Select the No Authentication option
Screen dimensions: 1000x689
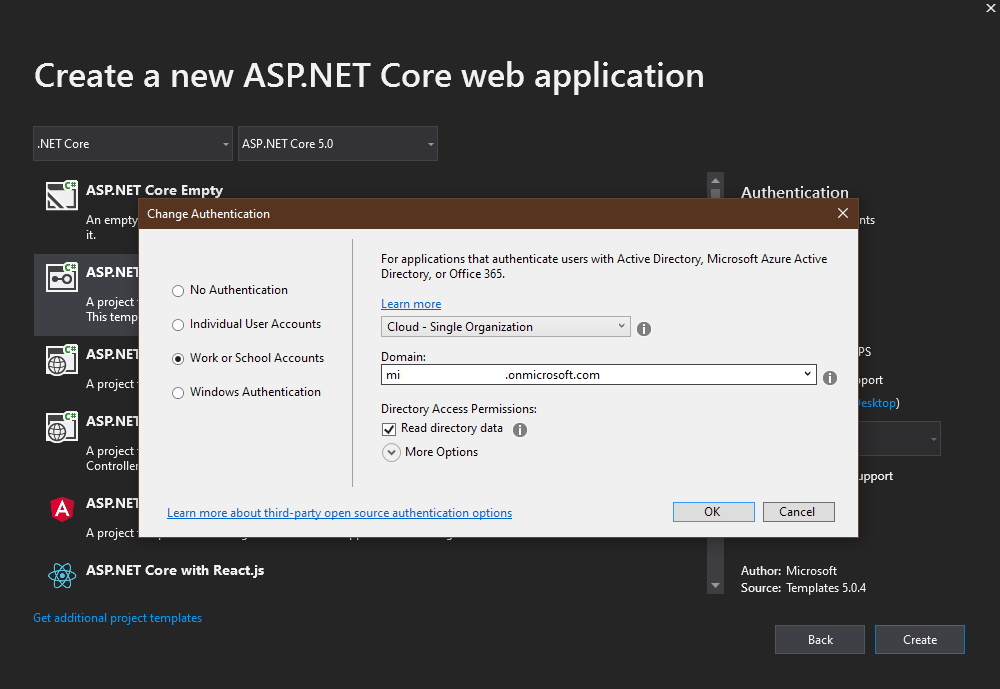230,290
